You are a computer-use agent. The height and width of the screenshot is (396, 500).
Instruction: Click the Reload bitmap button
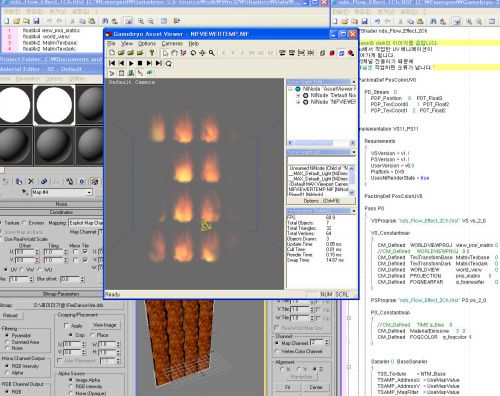(10, 315)
